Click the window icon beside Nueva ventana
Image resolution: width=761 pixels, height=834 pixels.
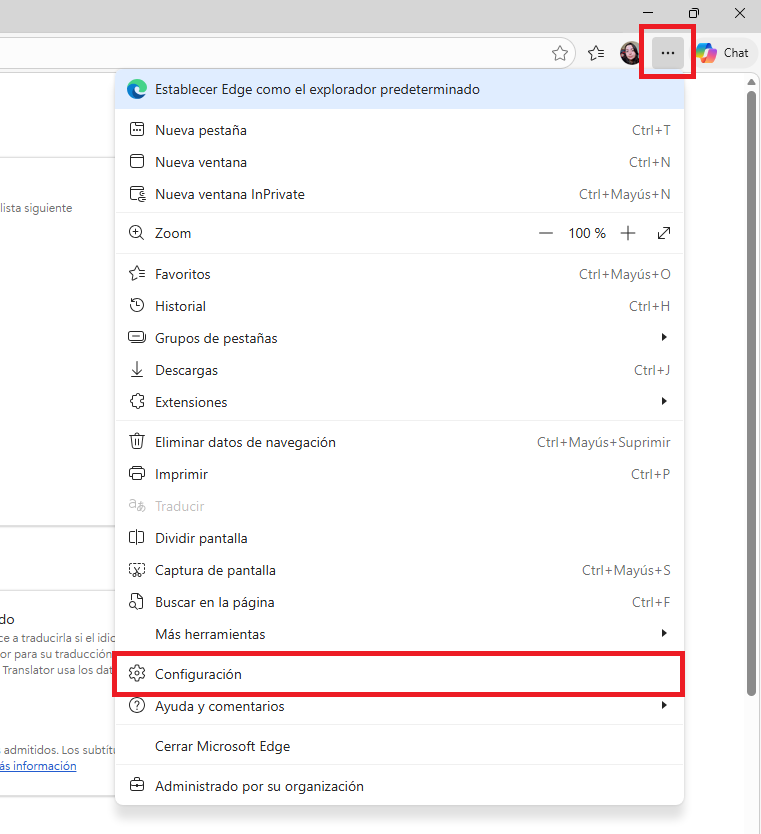click(x=137, y=161)
